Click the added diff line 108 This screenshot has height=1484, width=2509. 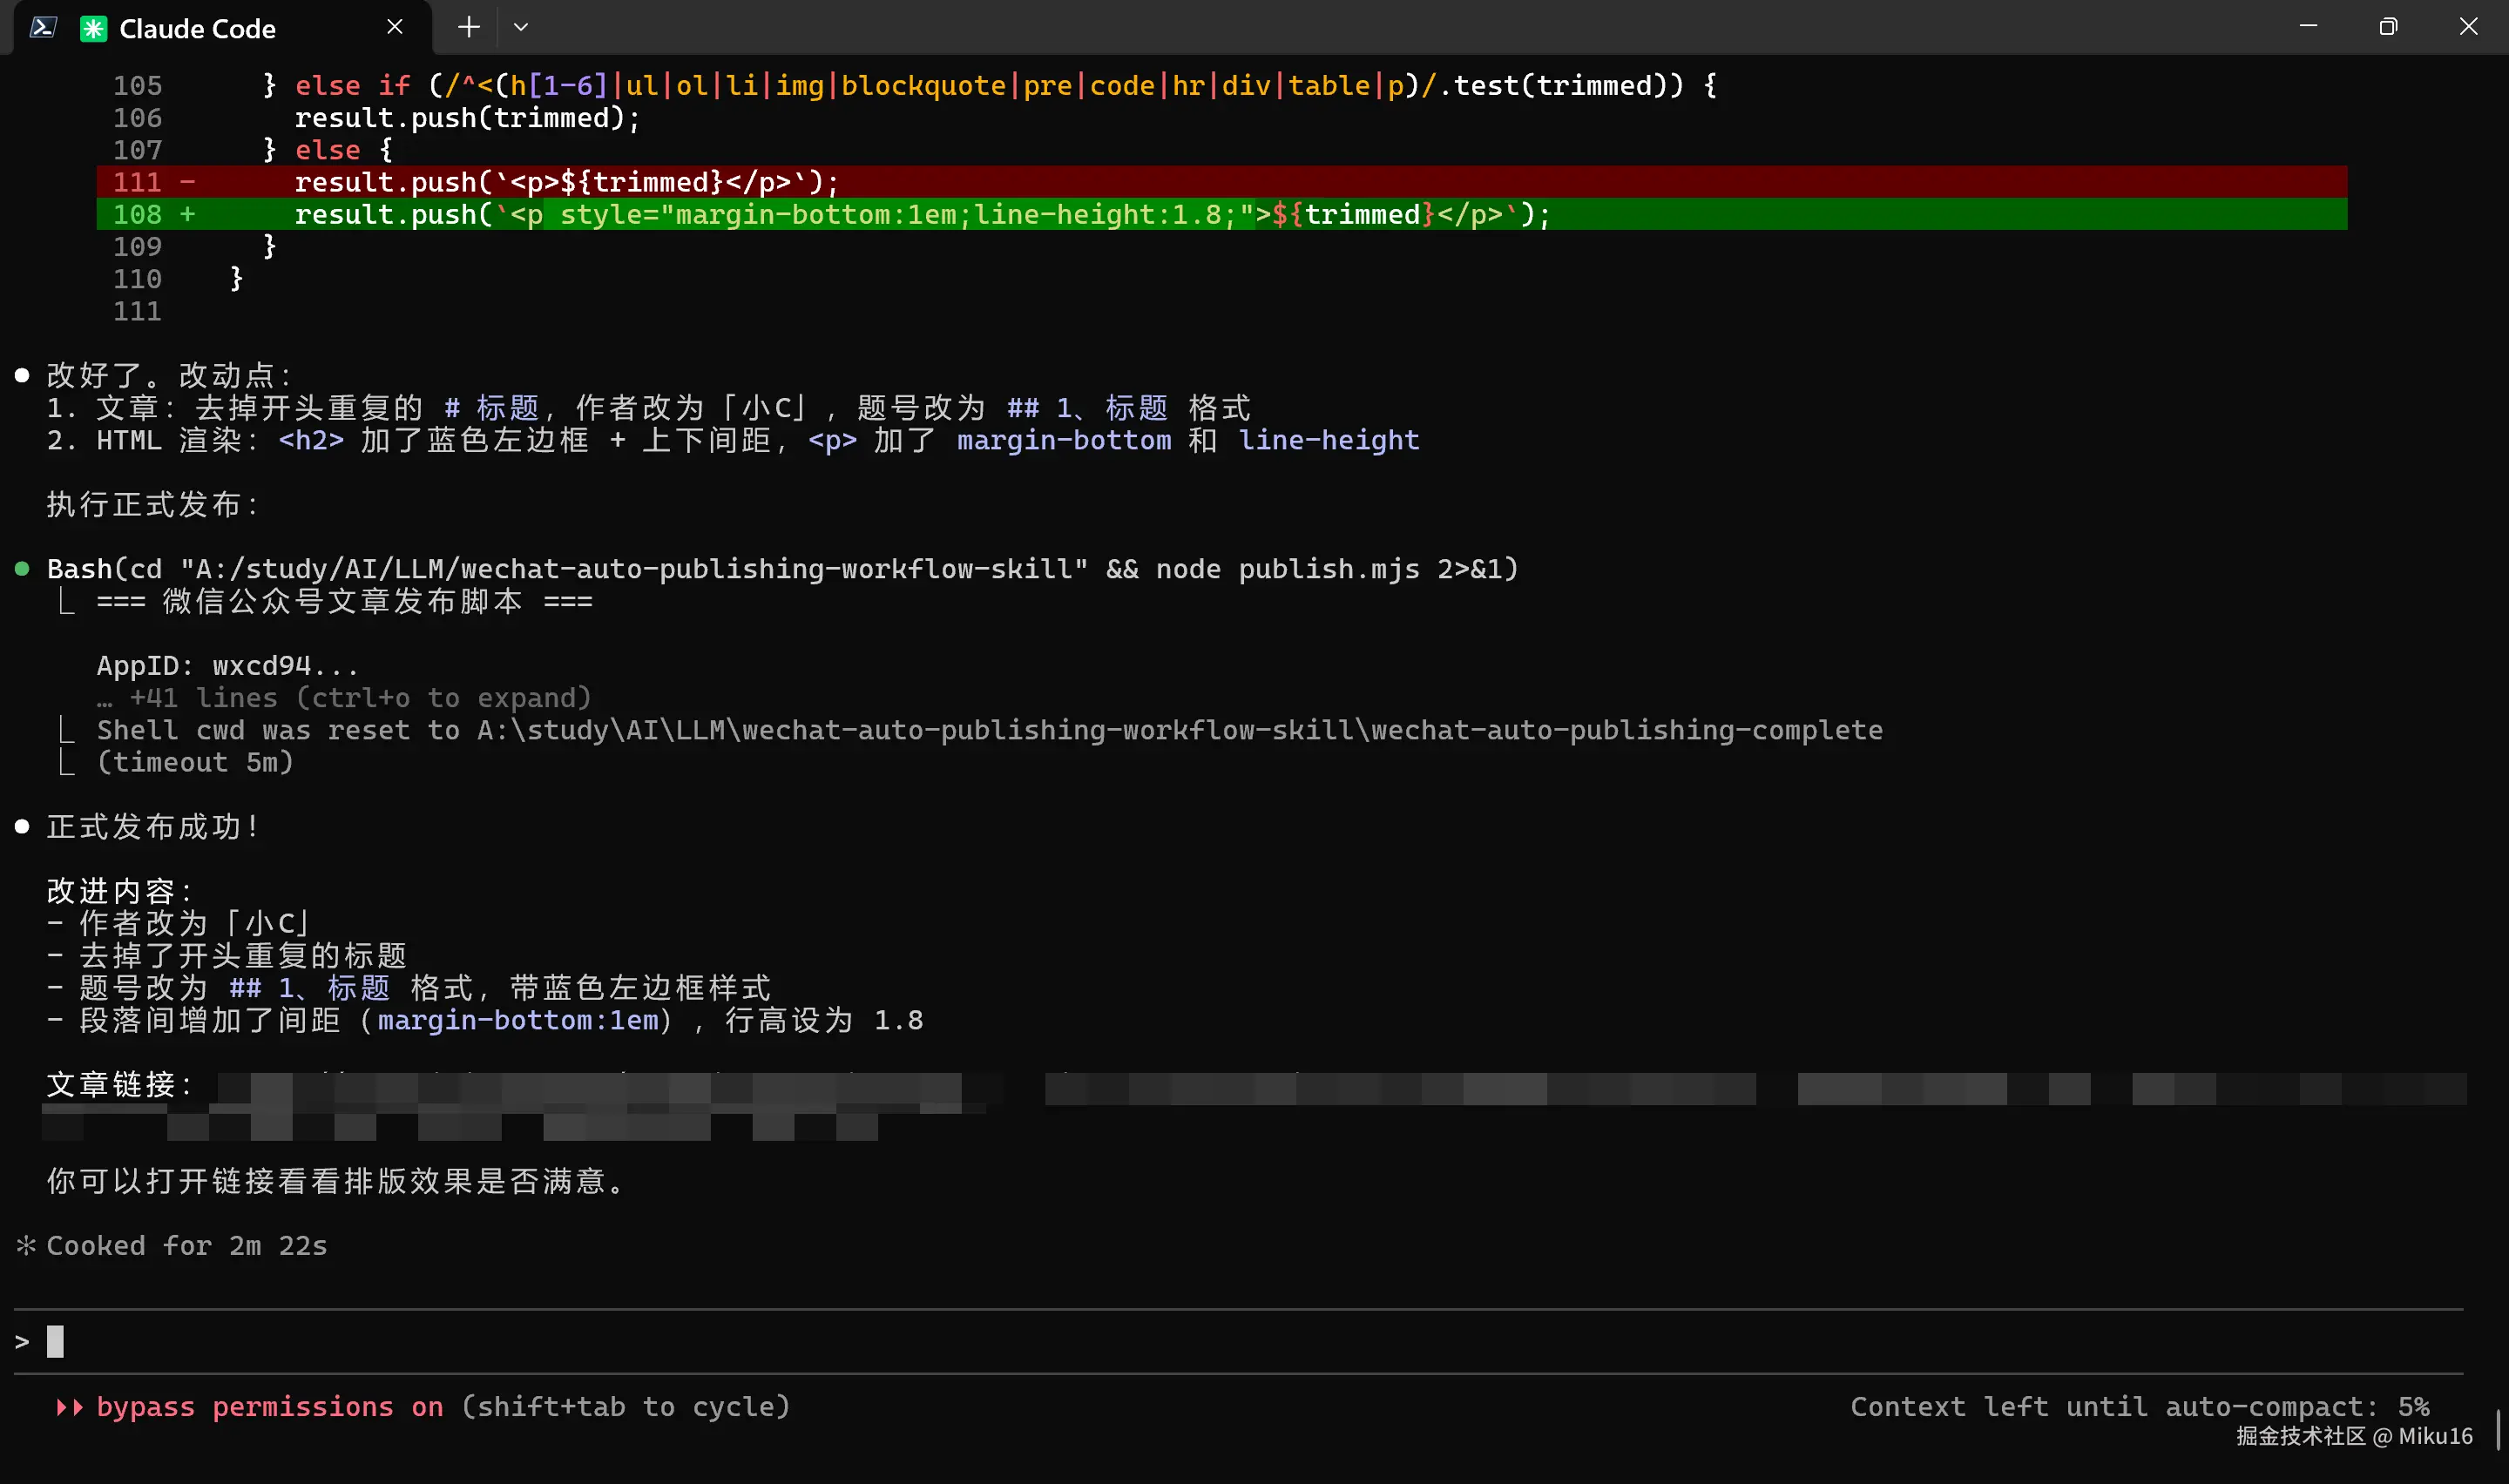[920, 214]
